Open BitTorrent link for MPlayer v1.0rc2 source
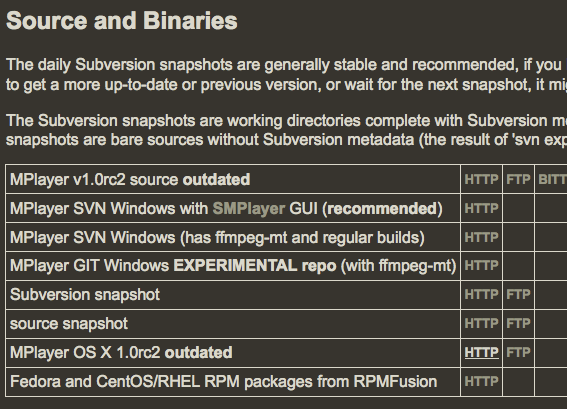This screenshot has width=567, height=409. [x=552, y=179]
